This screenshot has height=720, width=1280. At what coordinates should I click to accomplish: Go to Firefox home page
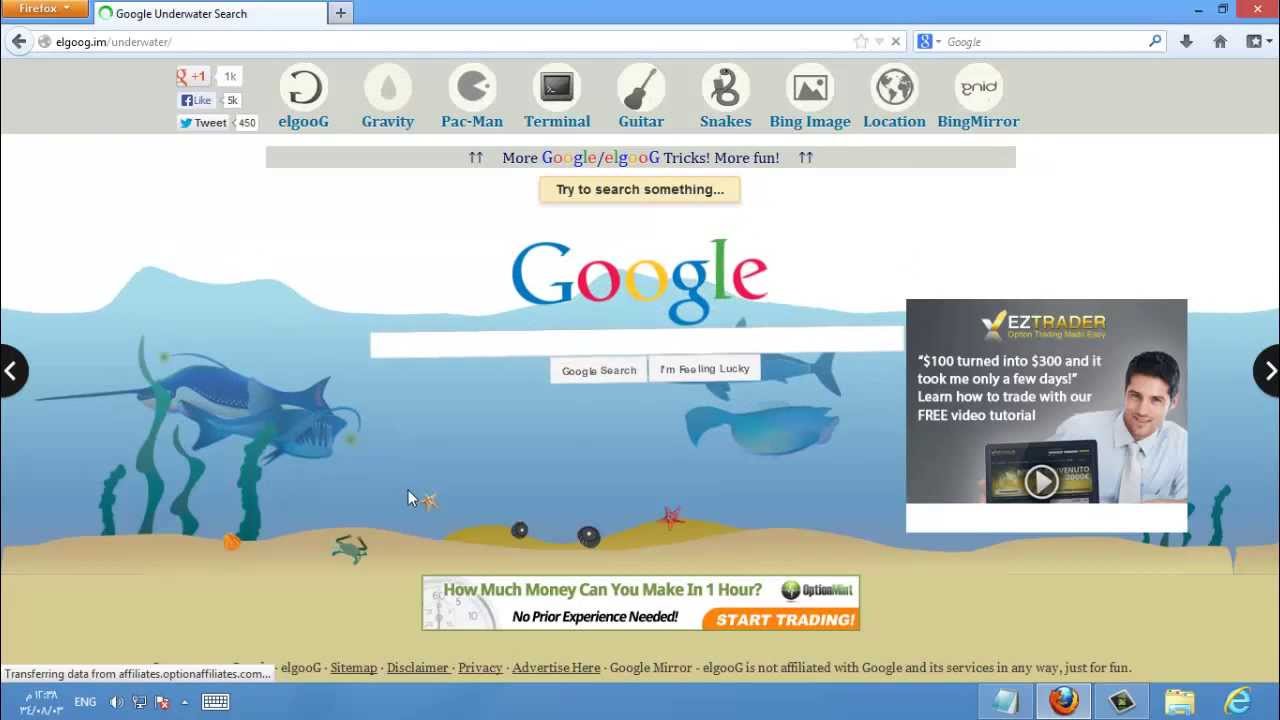pos(1220,42)
